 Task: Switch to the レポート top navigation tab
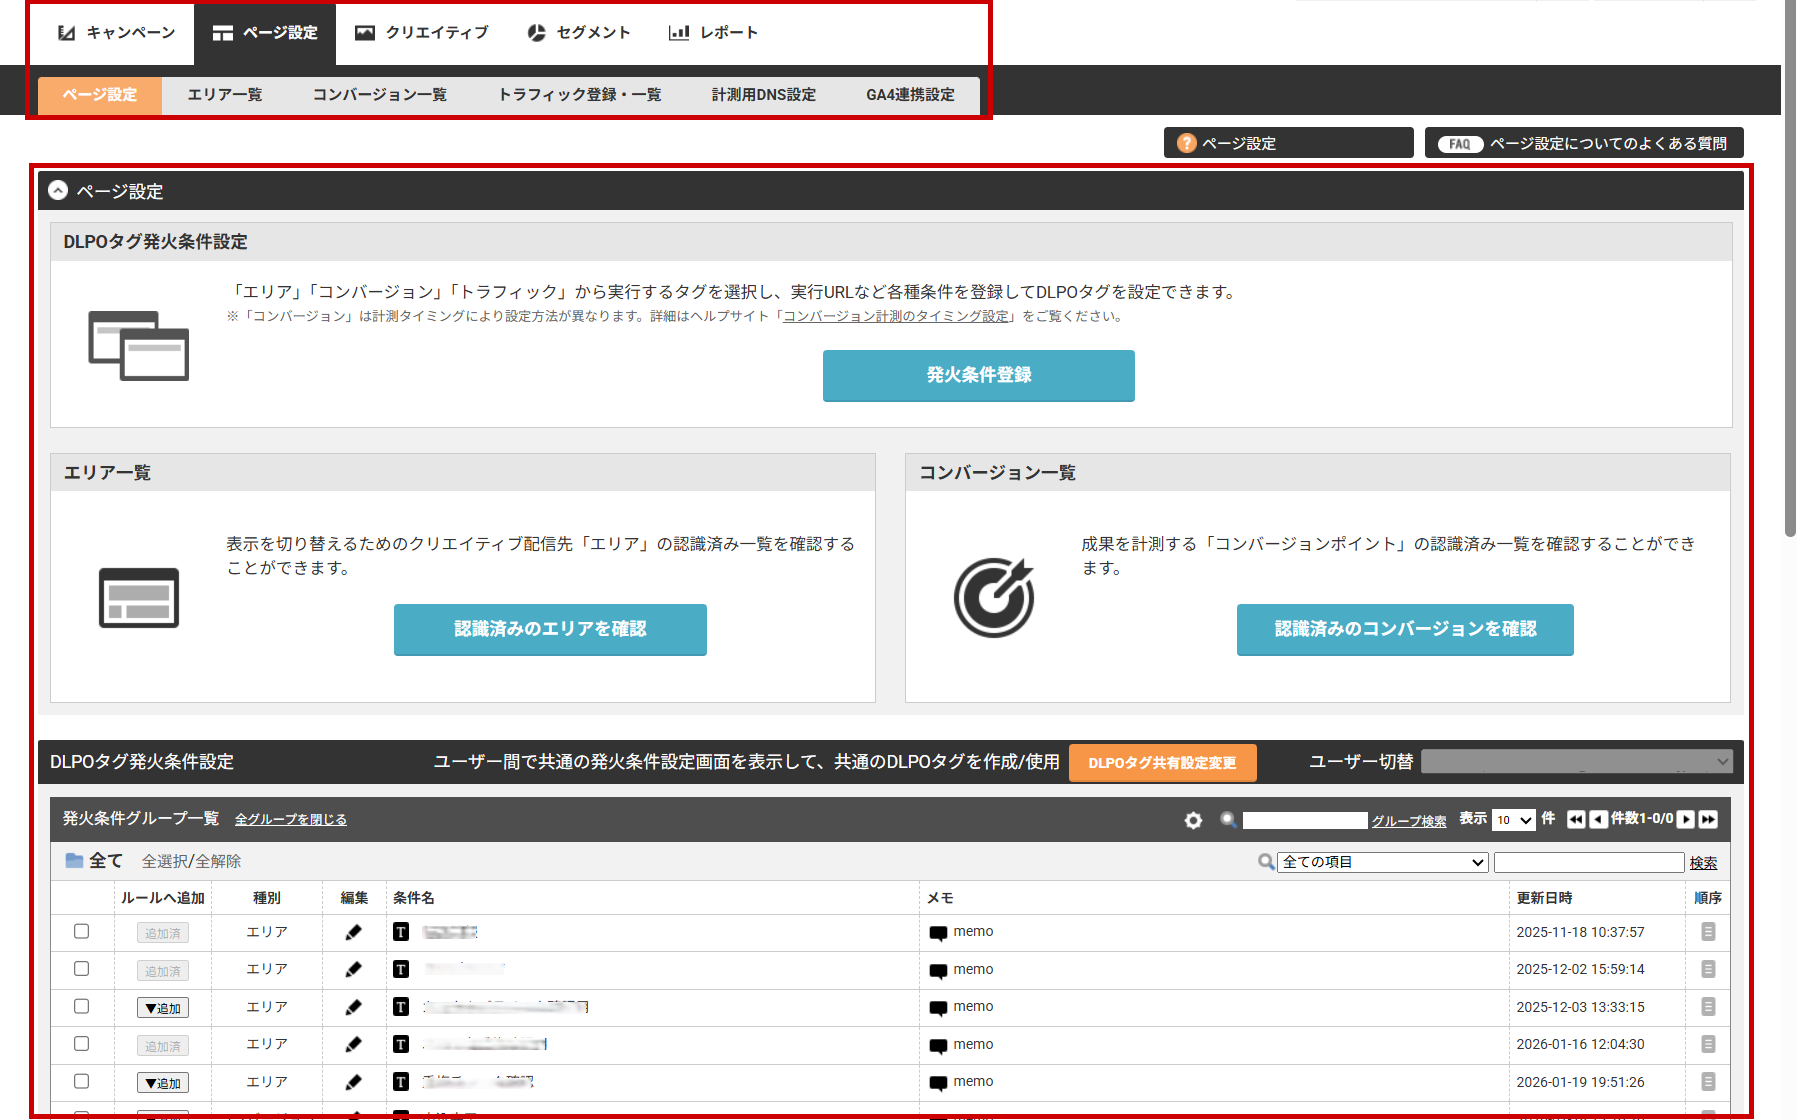coord(713,33)
